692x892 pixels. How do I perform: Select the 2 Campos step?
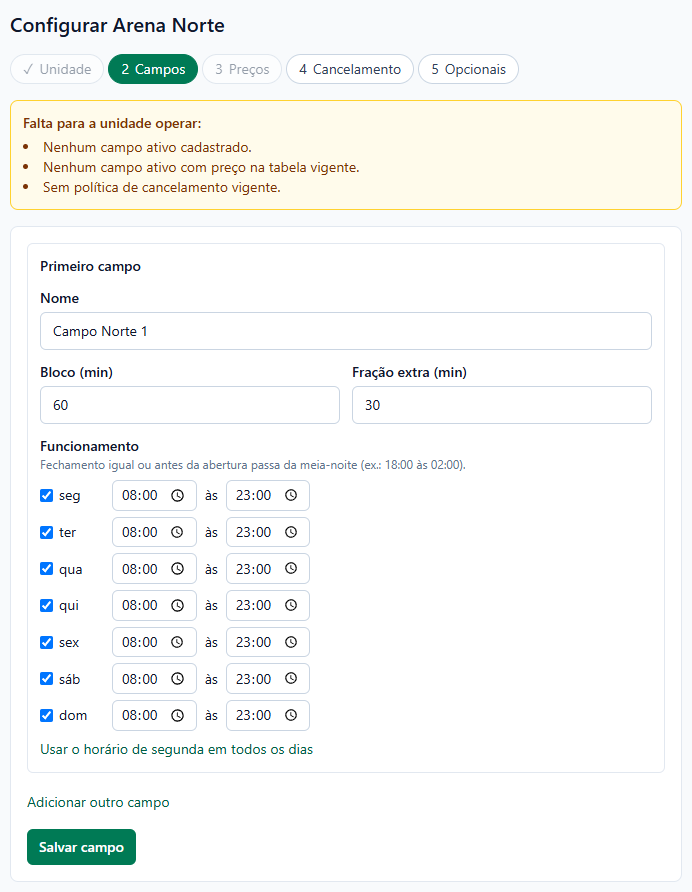tap(153, 69)
